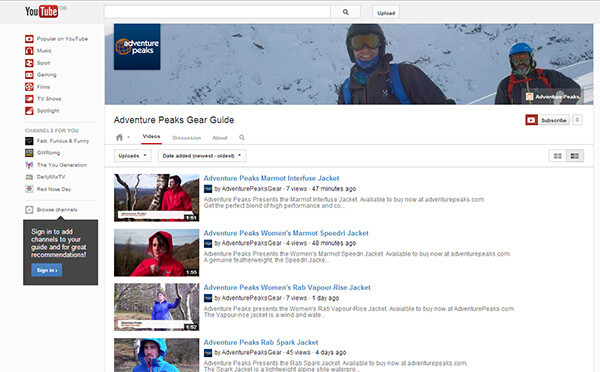Click the Sign in button
The height and width of the screenshot is (372, 600).
click(x=47, y=270)
